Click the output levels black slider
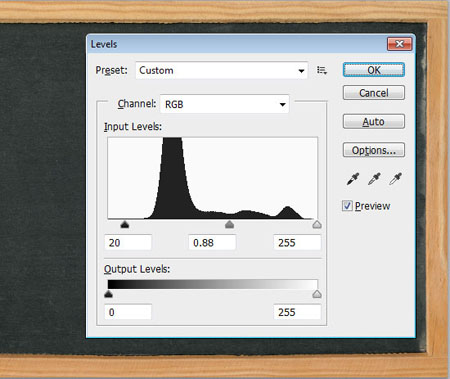This screenshot has width=450, height=379. (x=108, y=294)
